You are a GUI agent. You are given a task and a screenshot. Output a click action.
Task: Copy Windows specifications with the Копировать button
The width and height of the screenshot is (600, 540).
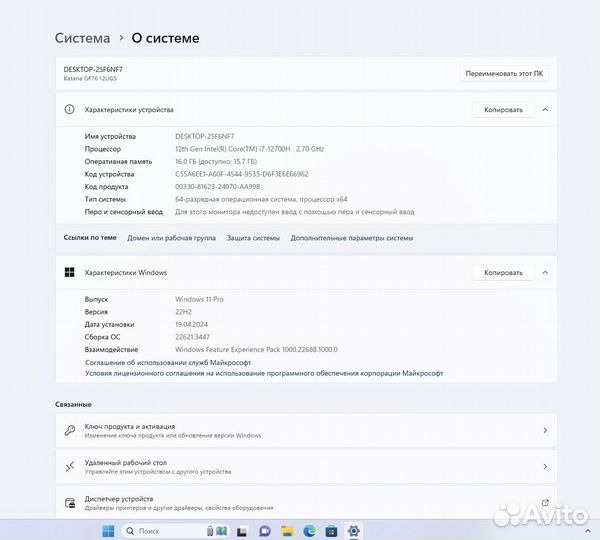coord(503,272)
